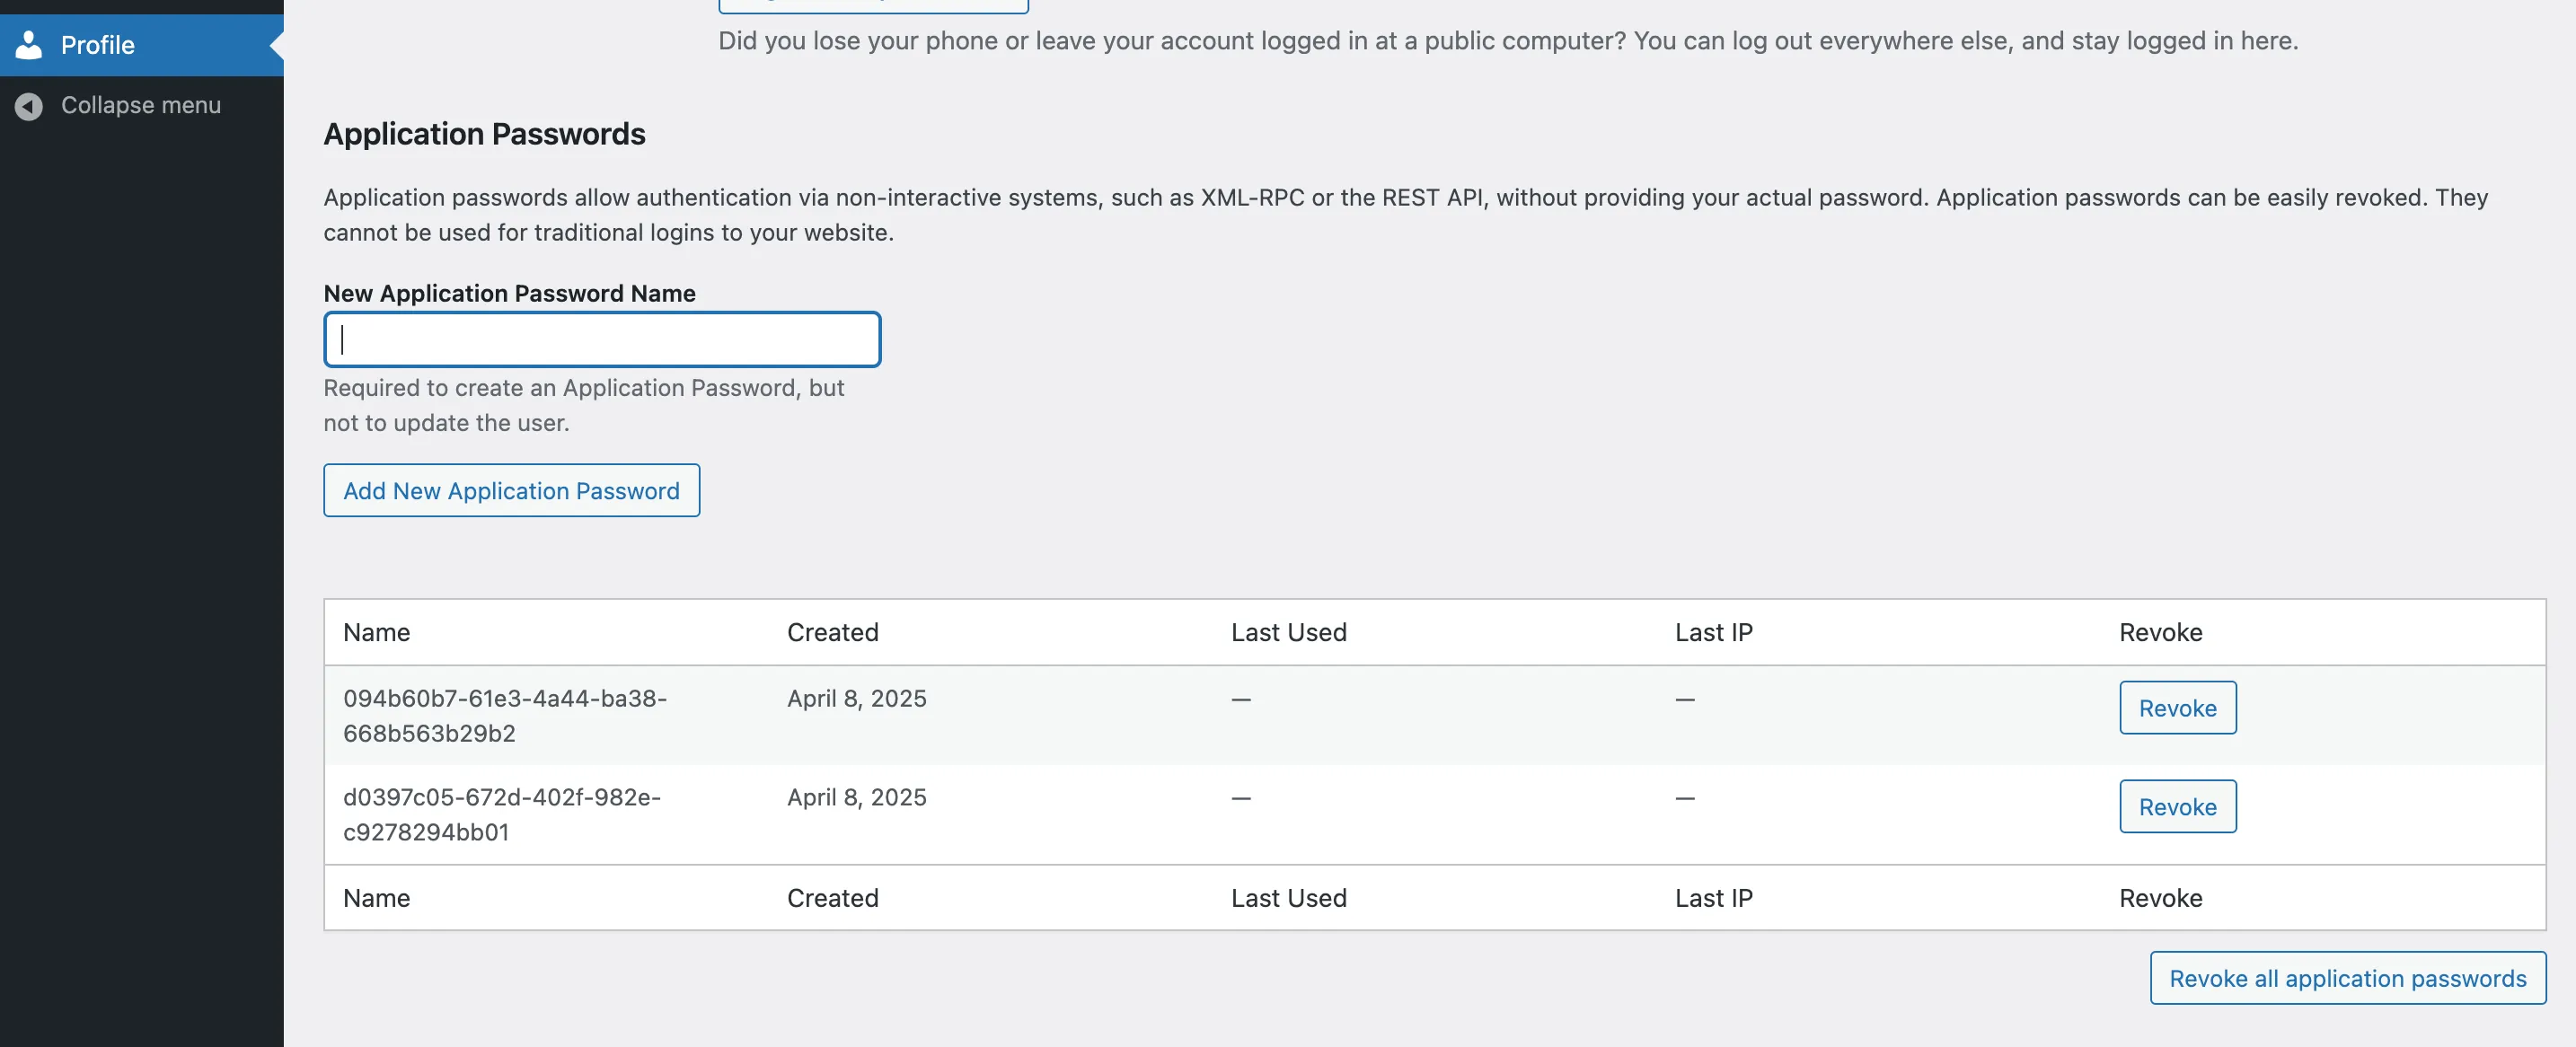Click the Last IP header at table top
The height and width of the screenshot is (1047, 2576).
(x=1713, y=632)
